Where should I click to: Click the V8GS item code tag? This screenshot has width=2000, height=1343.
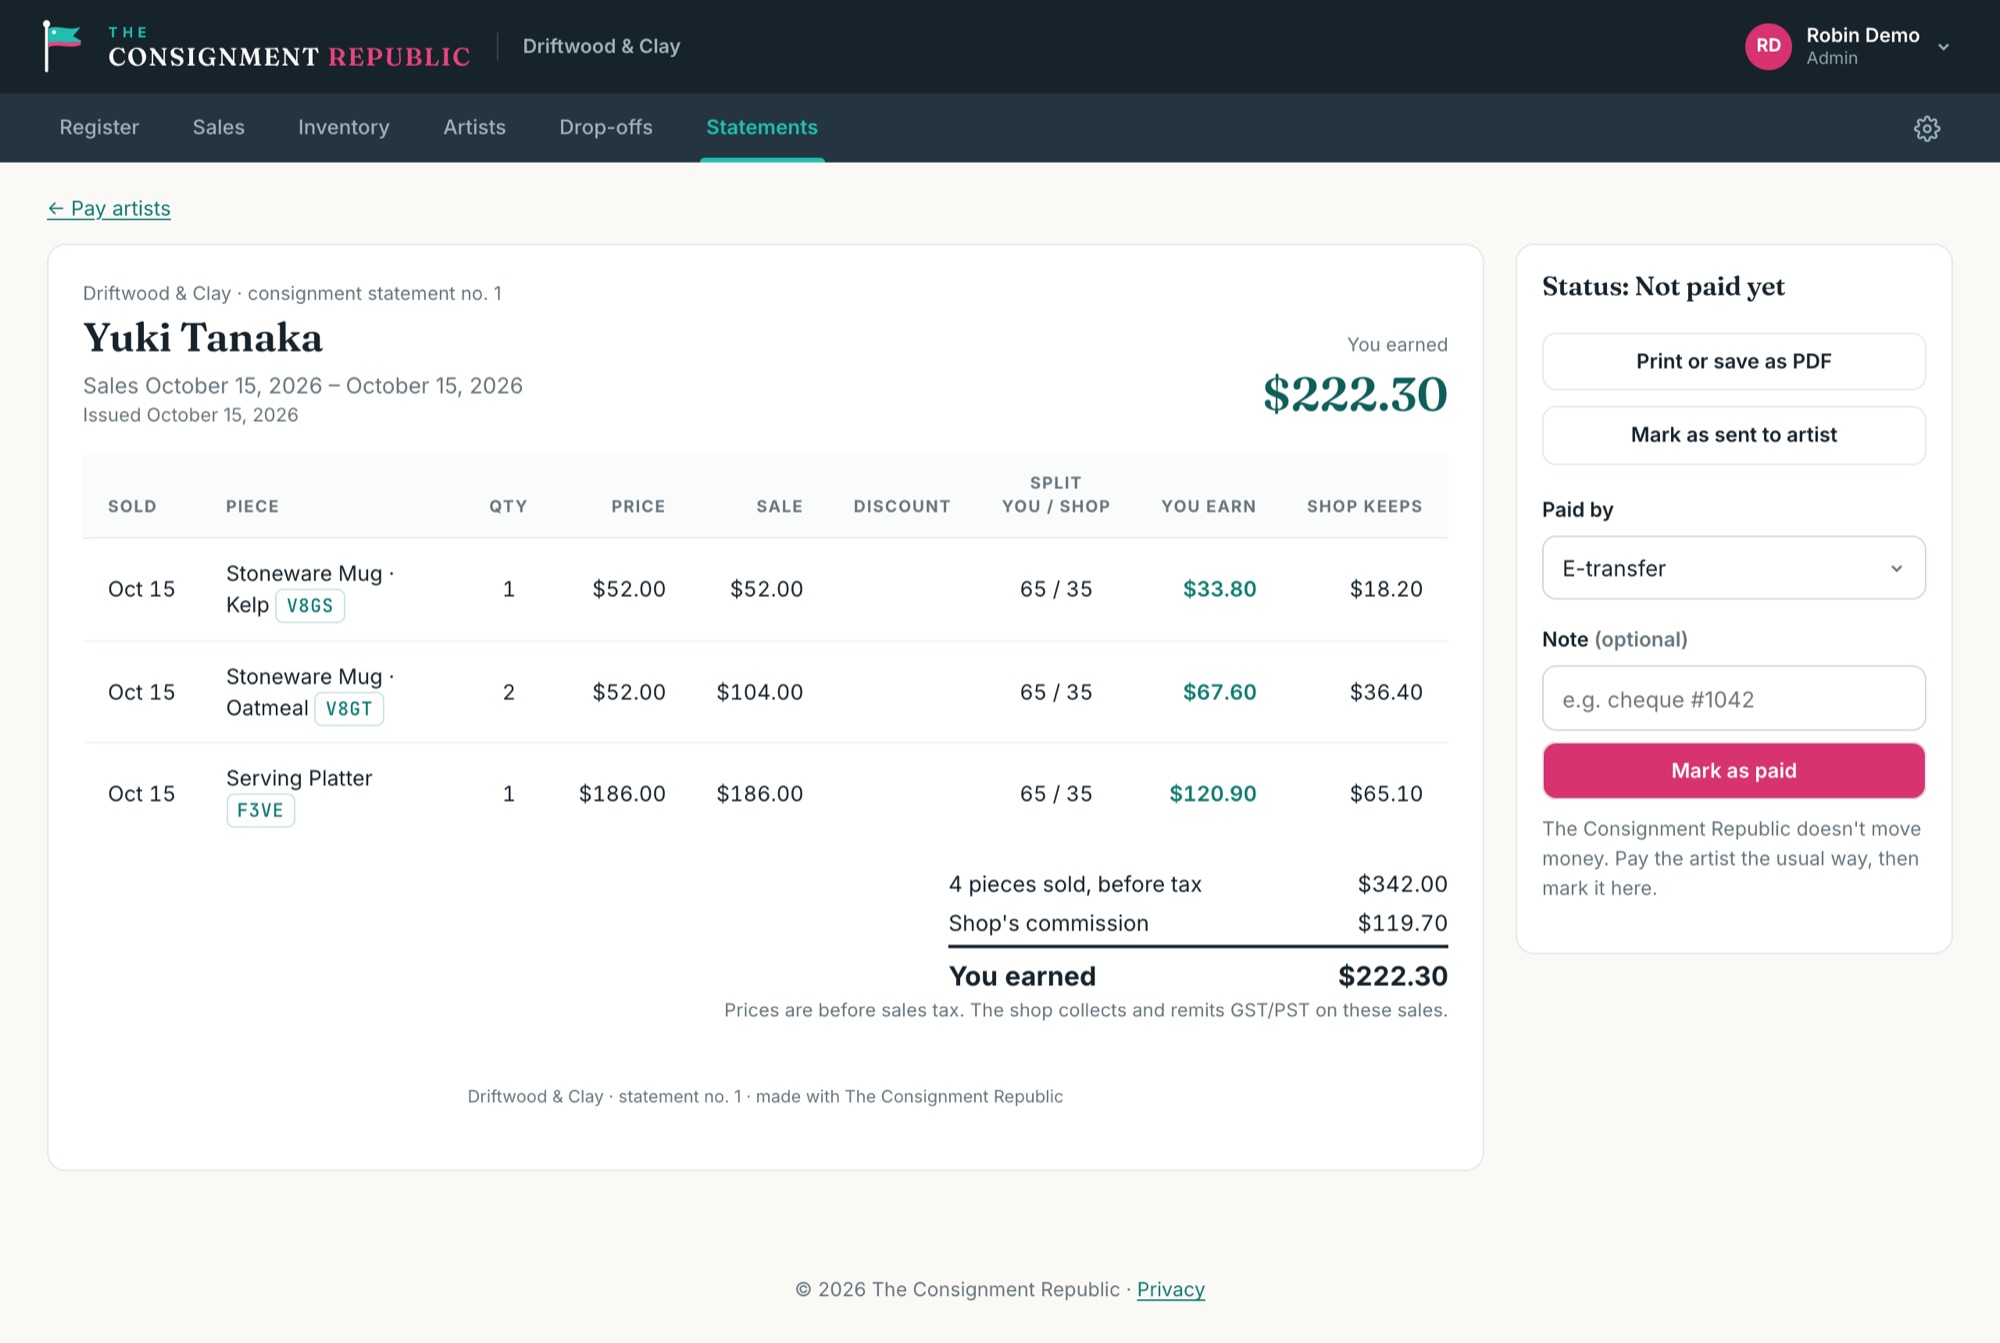[x=310, y=605]
